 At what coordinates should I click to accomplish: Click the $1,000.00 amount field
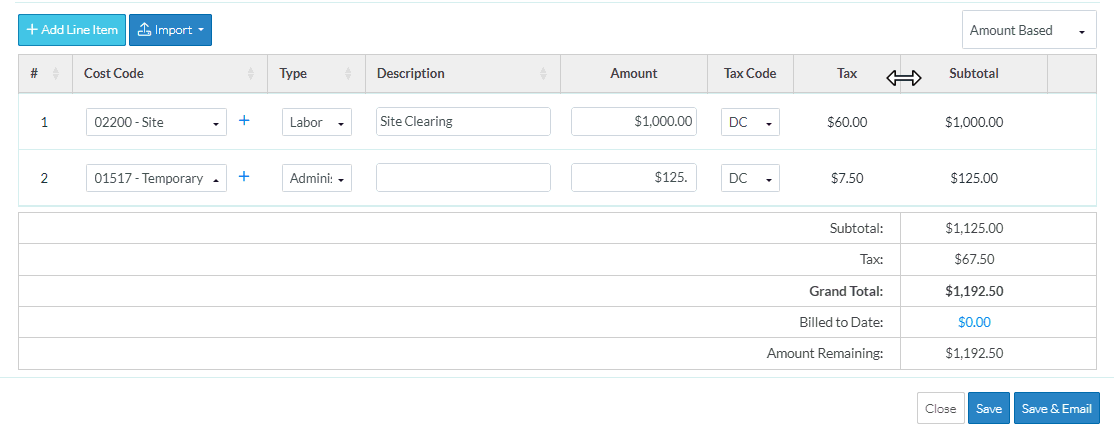[x=633, y=121]
